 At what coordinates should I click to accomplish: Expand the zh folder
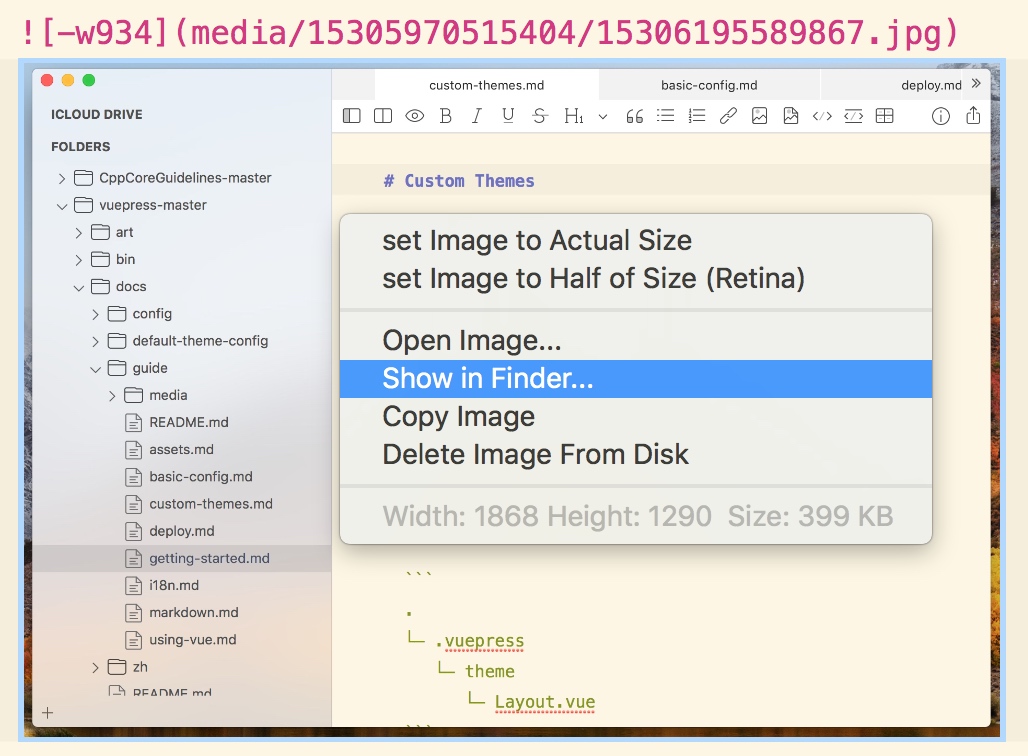[x=95, y=668]
